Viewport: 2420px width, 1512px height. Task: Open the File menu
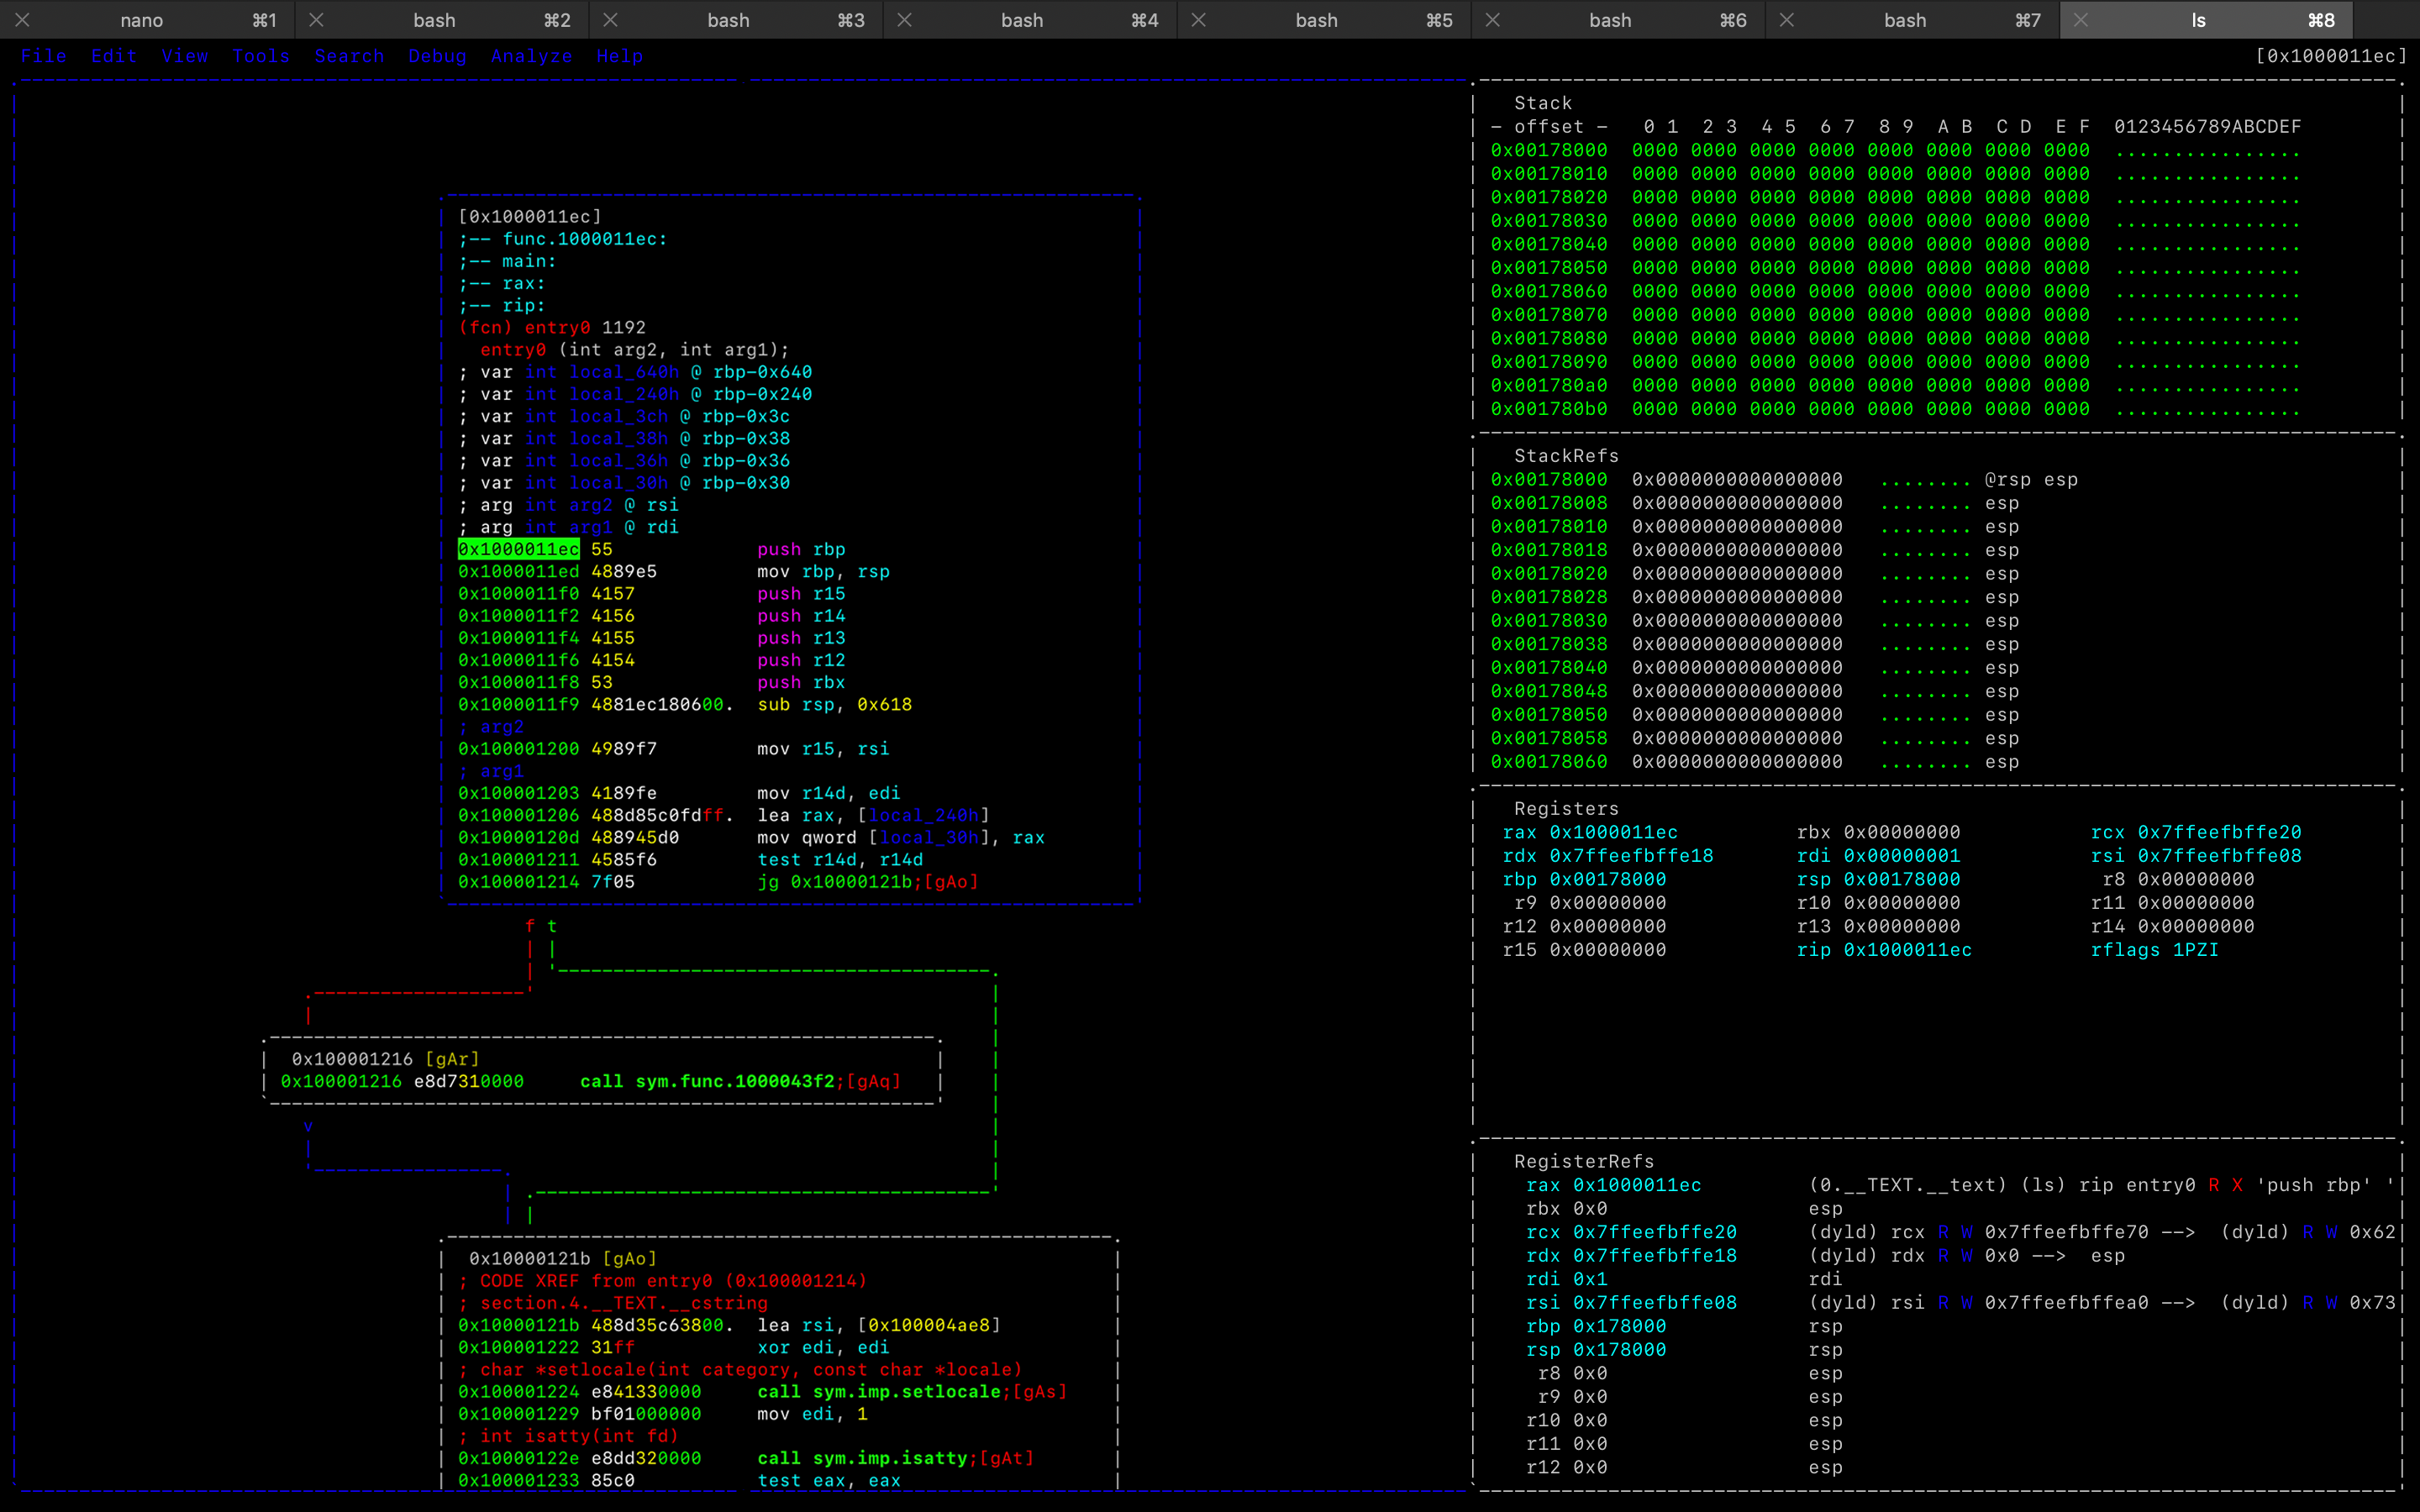44,56
